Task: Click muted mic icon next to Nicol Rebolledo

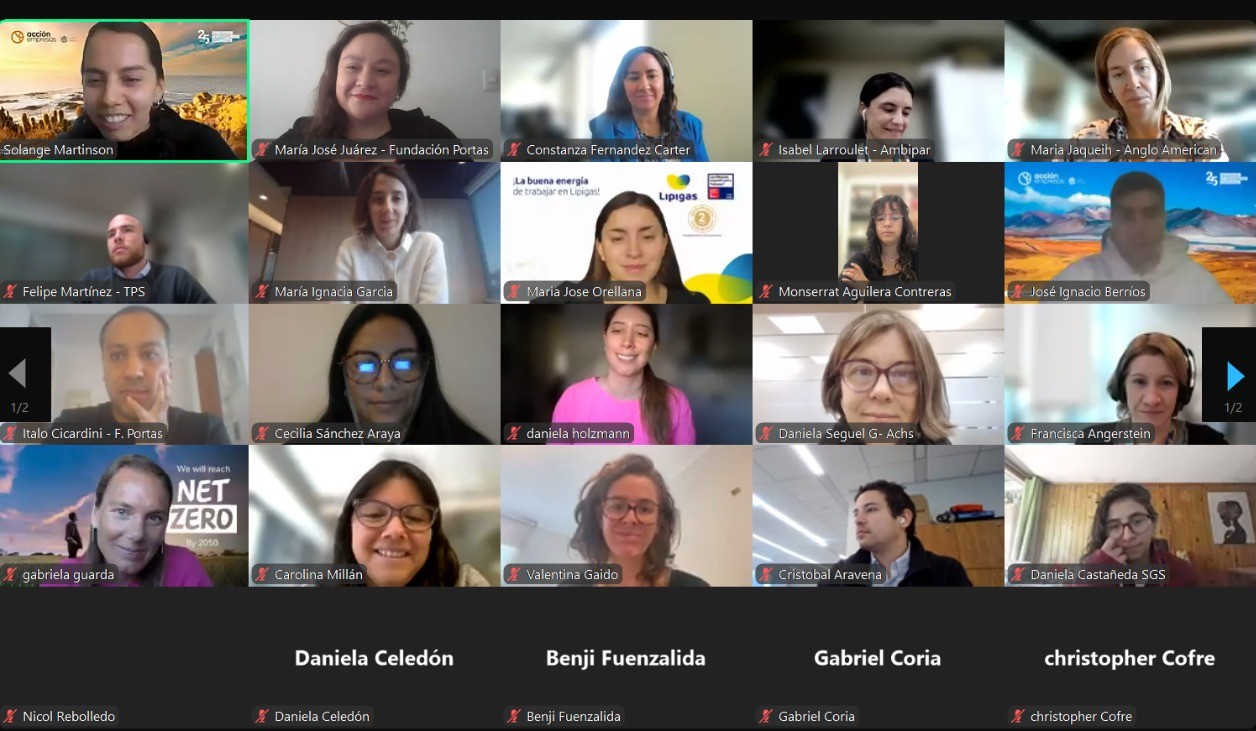Action: pos(11,717)
